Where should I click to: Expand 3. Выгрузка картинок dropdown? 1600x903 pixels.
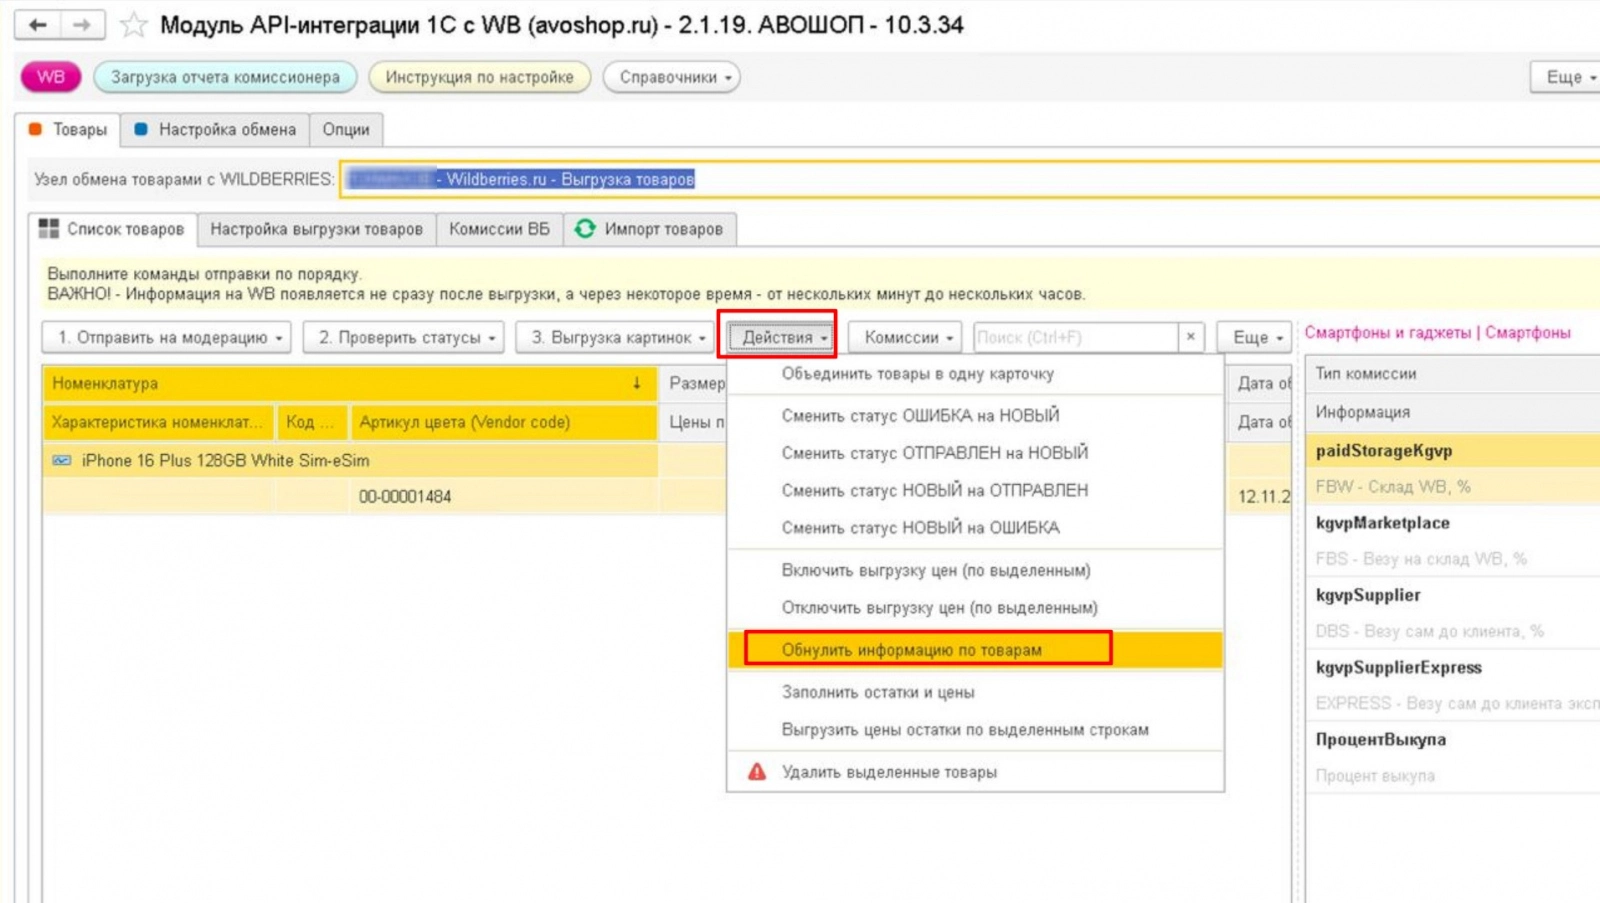coord(614,337)
